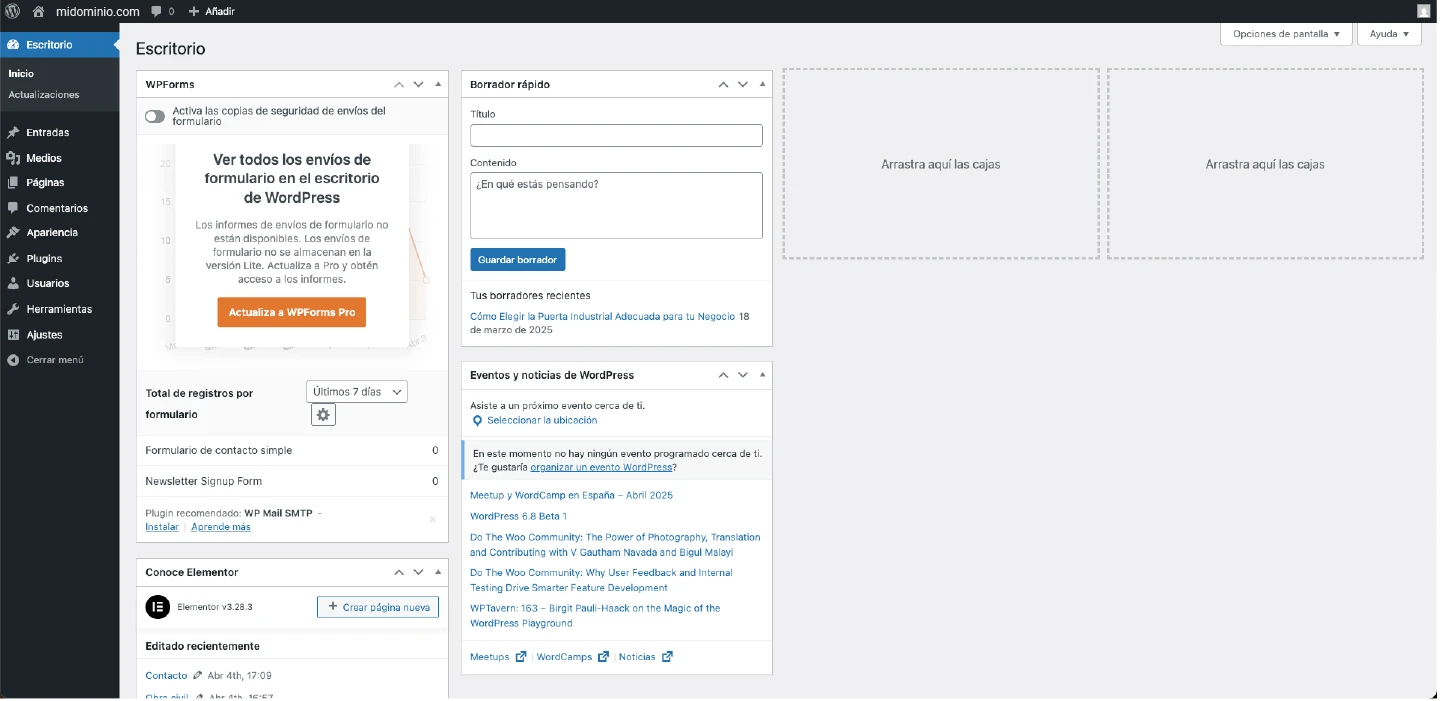Viewport: 1440px width, 701px height.
Task: Select Inicio in the sidebar submenu
Action: click(21, 73)
